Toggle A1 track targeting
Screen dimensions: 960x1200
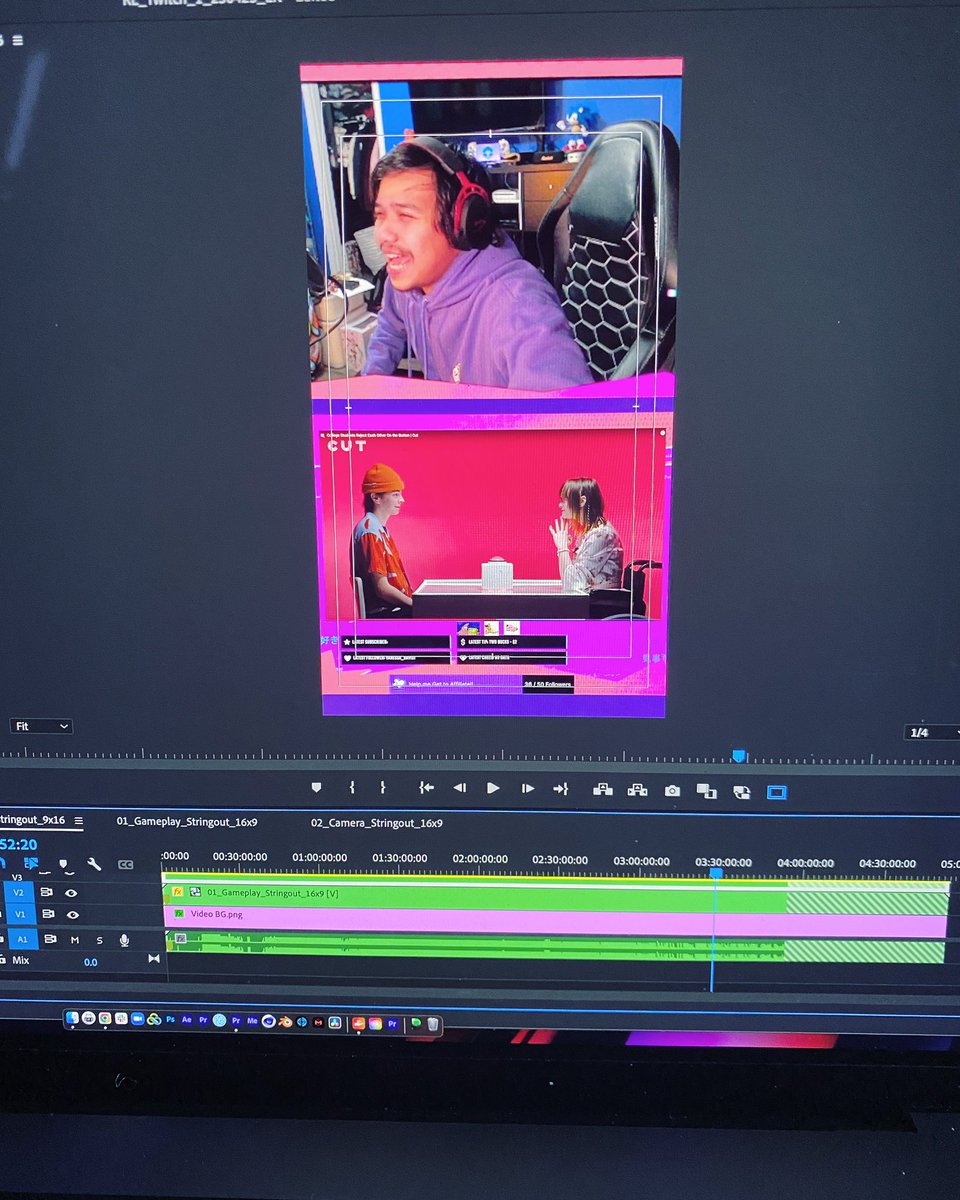click(x=23, y=939)
